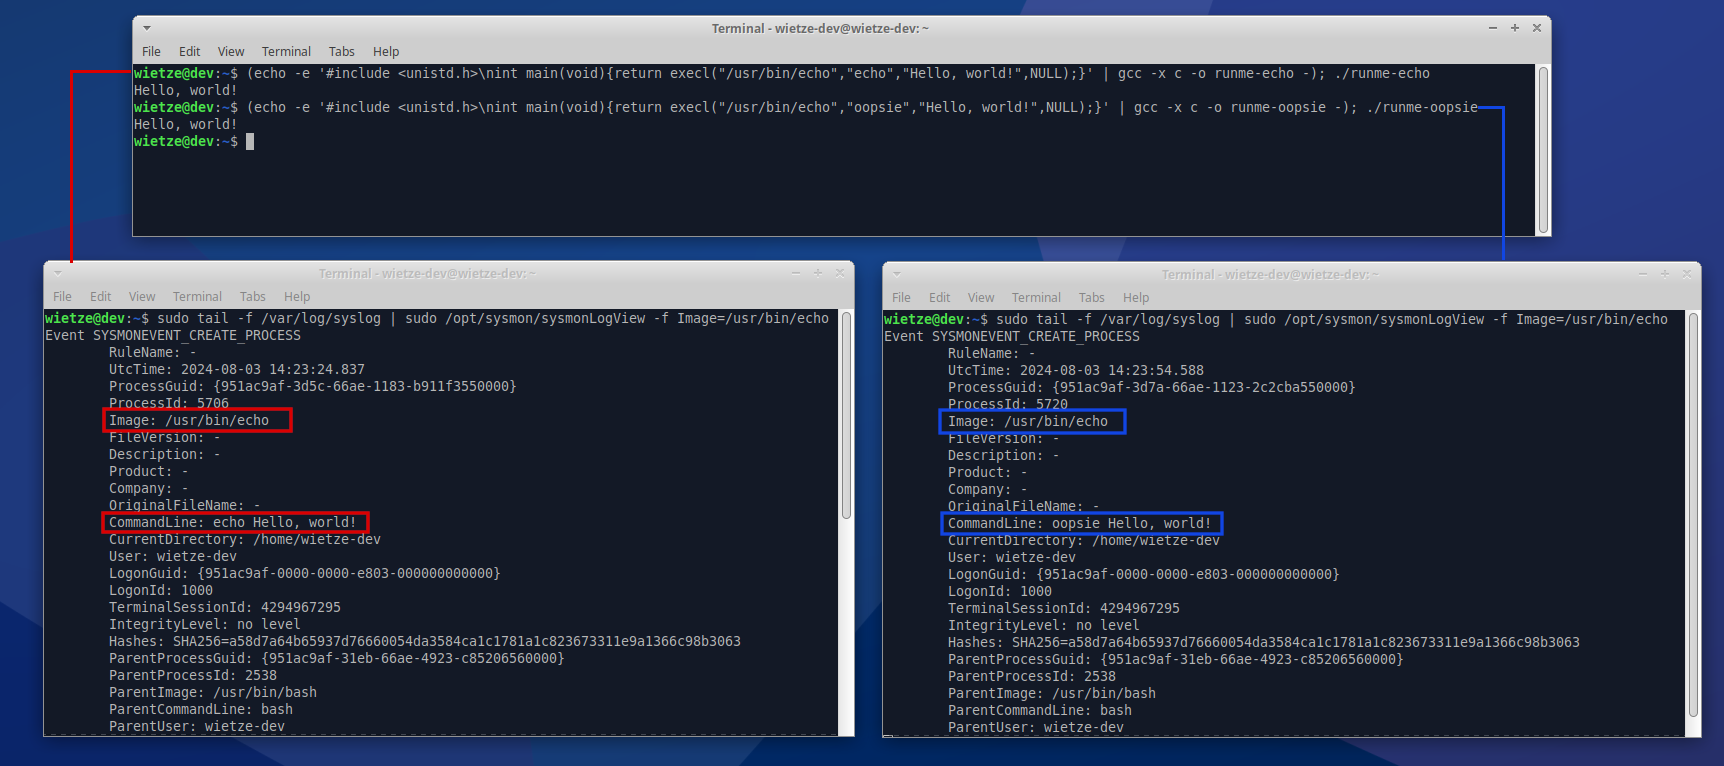Open File menu in bottom-right terminal
Viewport: 1724px width, 766px height.
[901, 298]
